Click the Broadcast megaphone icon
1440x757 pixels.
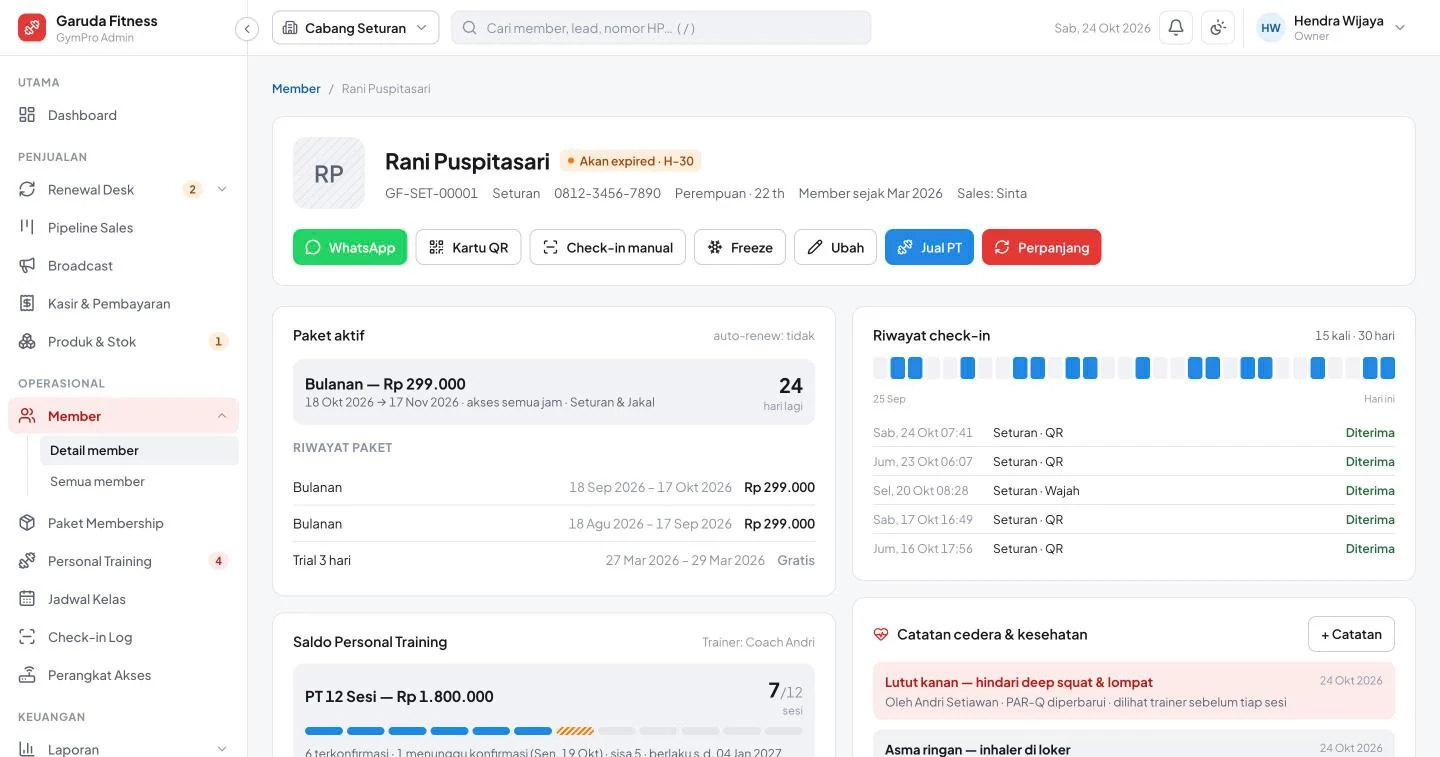point(27,265)
